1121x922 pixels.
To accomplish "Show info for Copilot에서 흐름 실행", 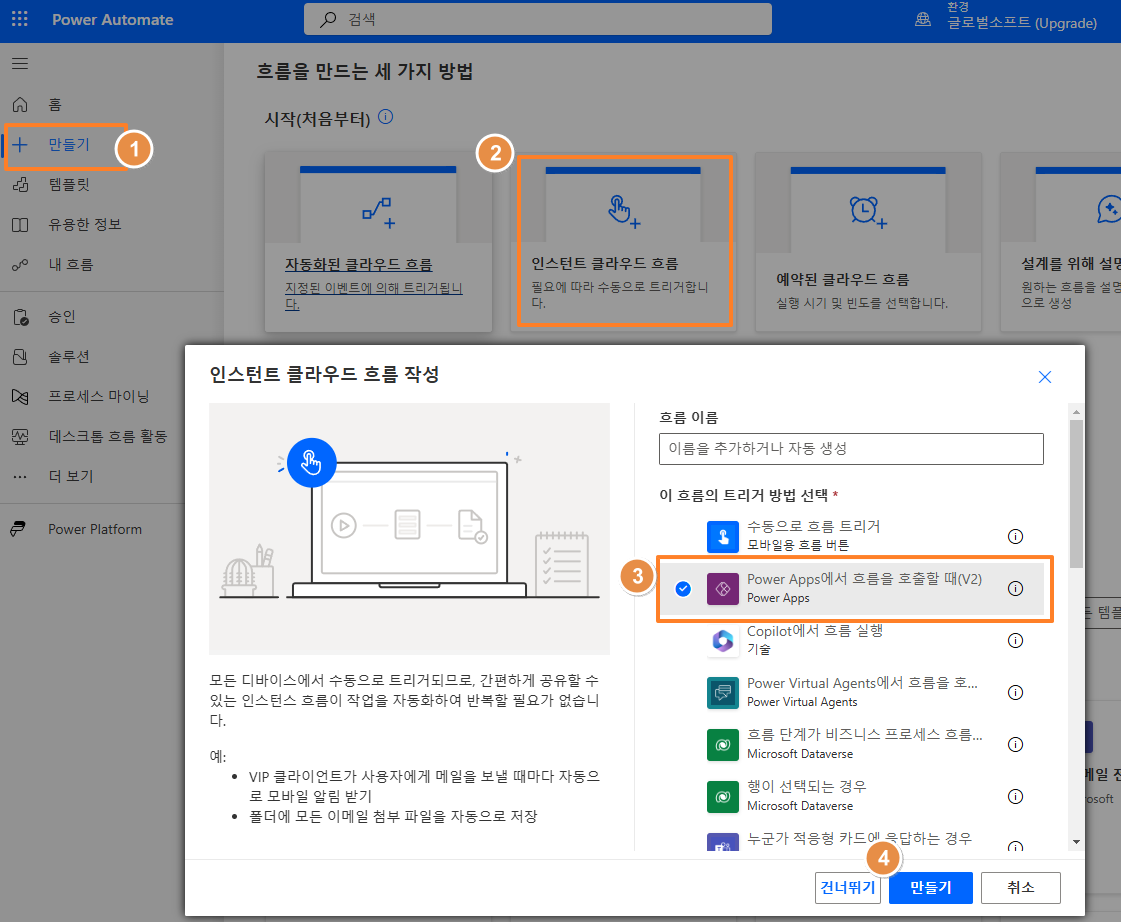I will [1015, 640].
